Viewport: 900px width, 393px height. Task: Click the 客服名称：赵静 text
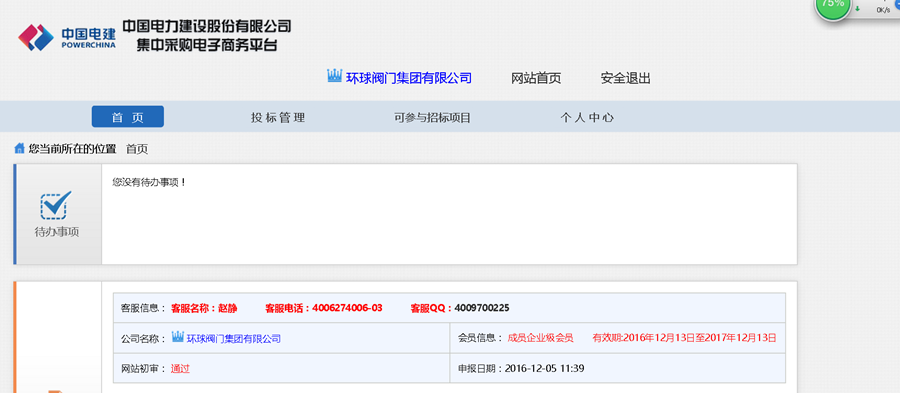pos(204,308)
